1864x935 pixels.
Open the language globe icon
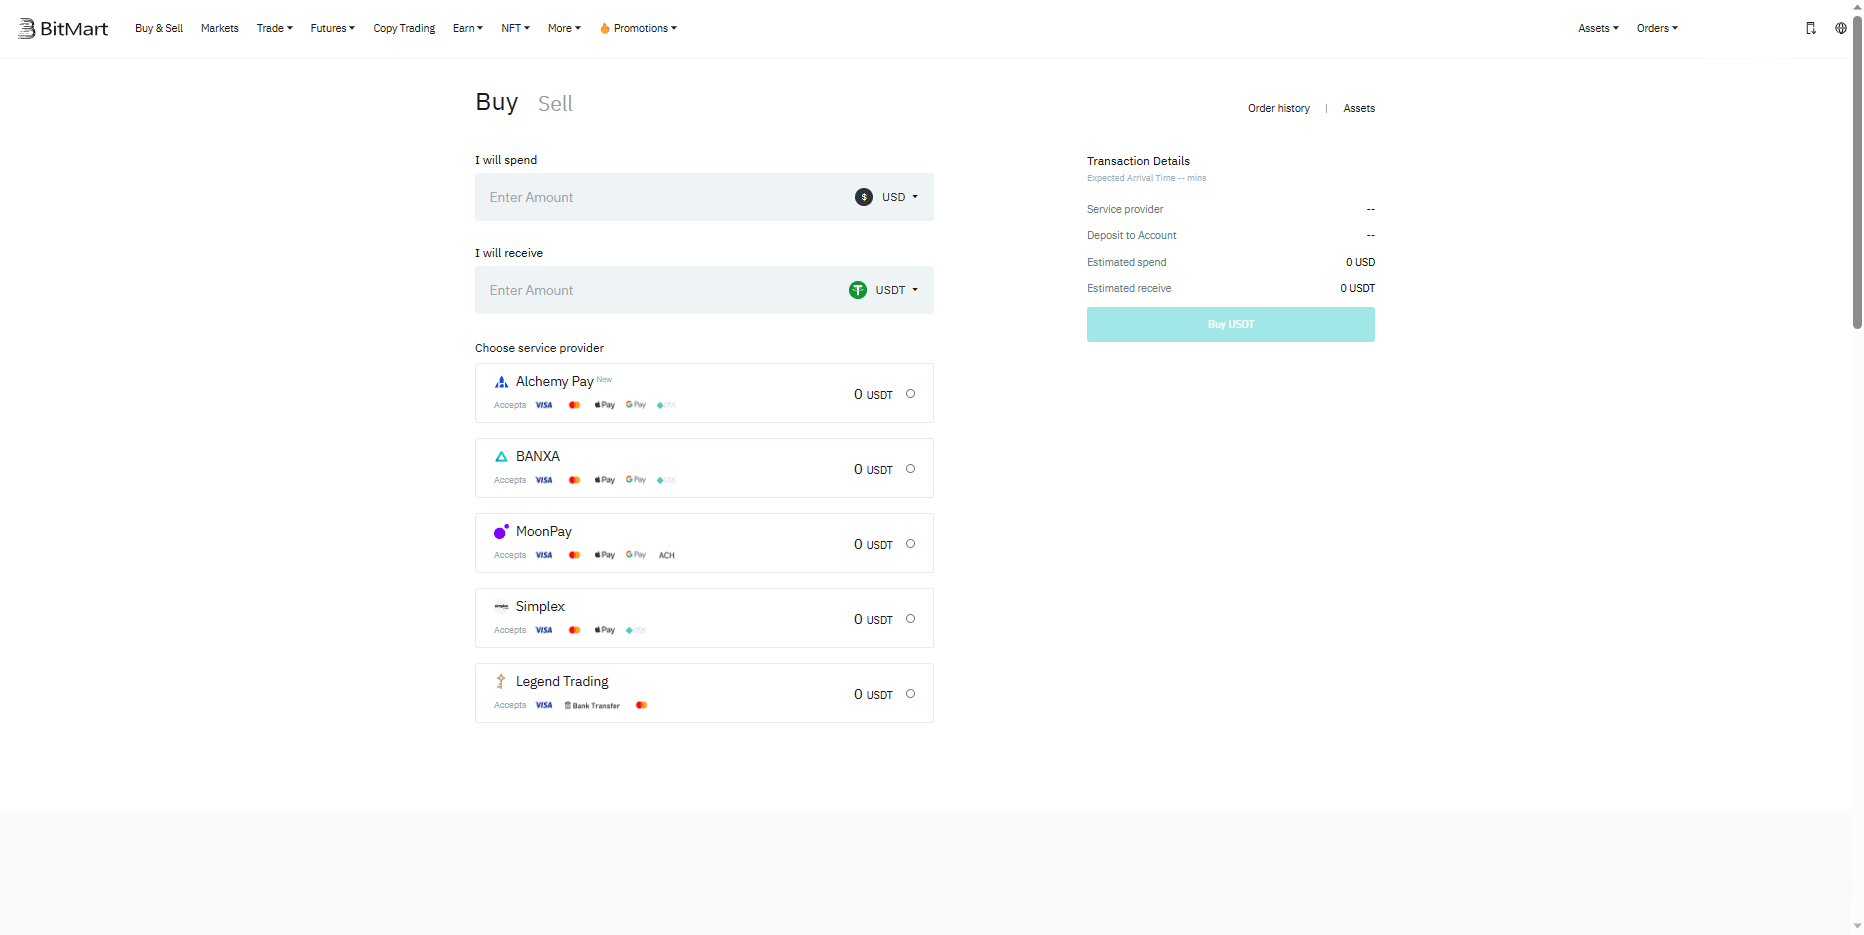[1840, 28]
